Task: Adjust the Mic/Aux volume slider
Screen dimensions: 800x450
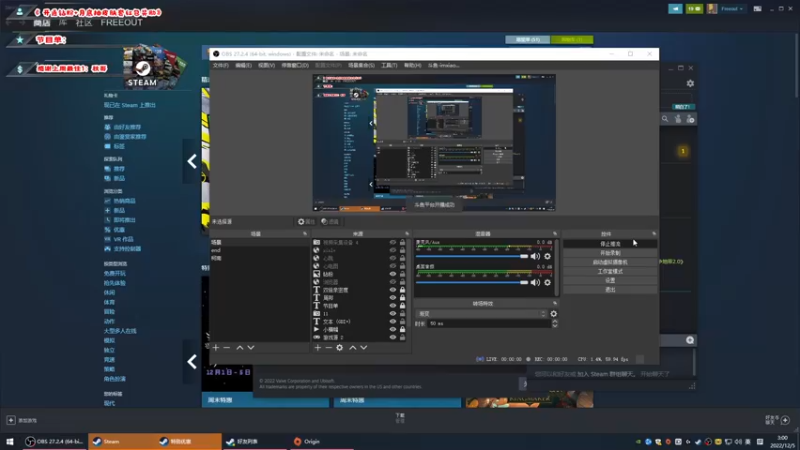Action: point(472,256)
